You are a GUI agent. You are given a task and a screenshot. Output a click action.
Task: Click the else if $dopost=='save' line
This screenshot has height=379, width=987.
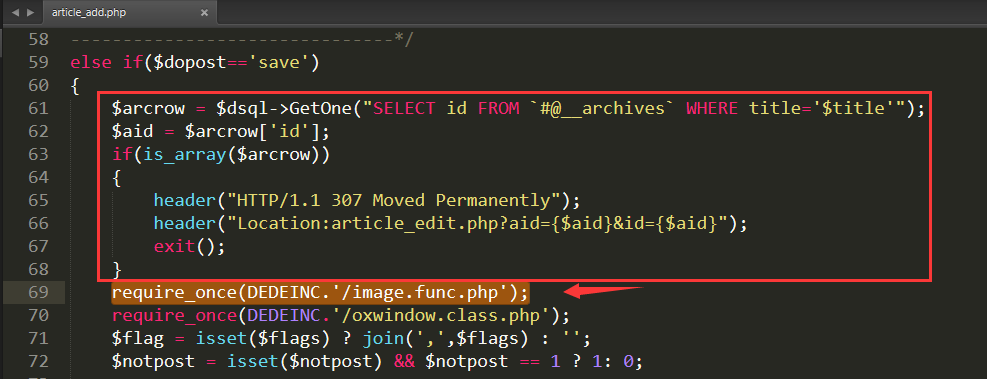click(x=195, y=62)
